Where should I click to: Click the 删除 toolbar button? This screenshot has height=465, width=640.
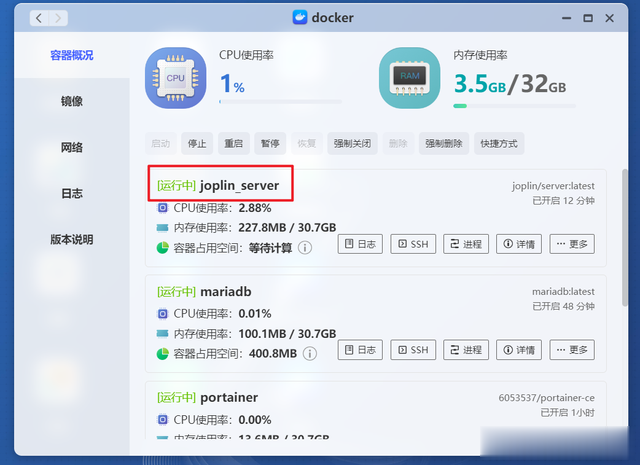[398, 143]
